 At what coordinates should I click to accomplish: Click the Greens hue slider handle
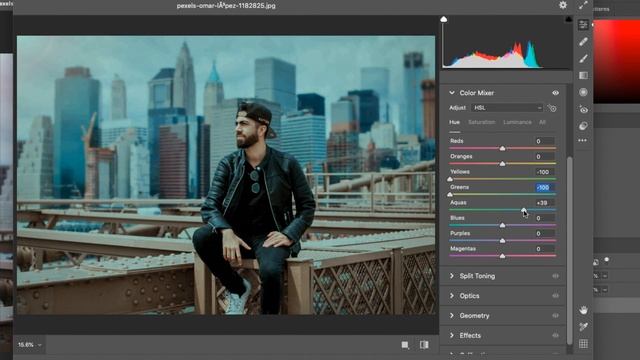click(450, 194)
